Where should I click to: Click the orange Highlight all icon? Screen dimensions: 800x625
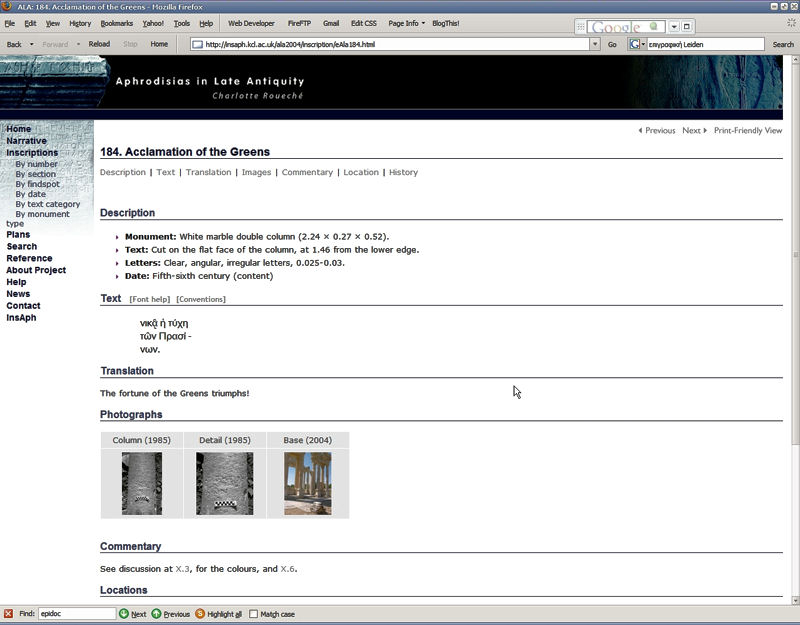[x=200, y=614]
